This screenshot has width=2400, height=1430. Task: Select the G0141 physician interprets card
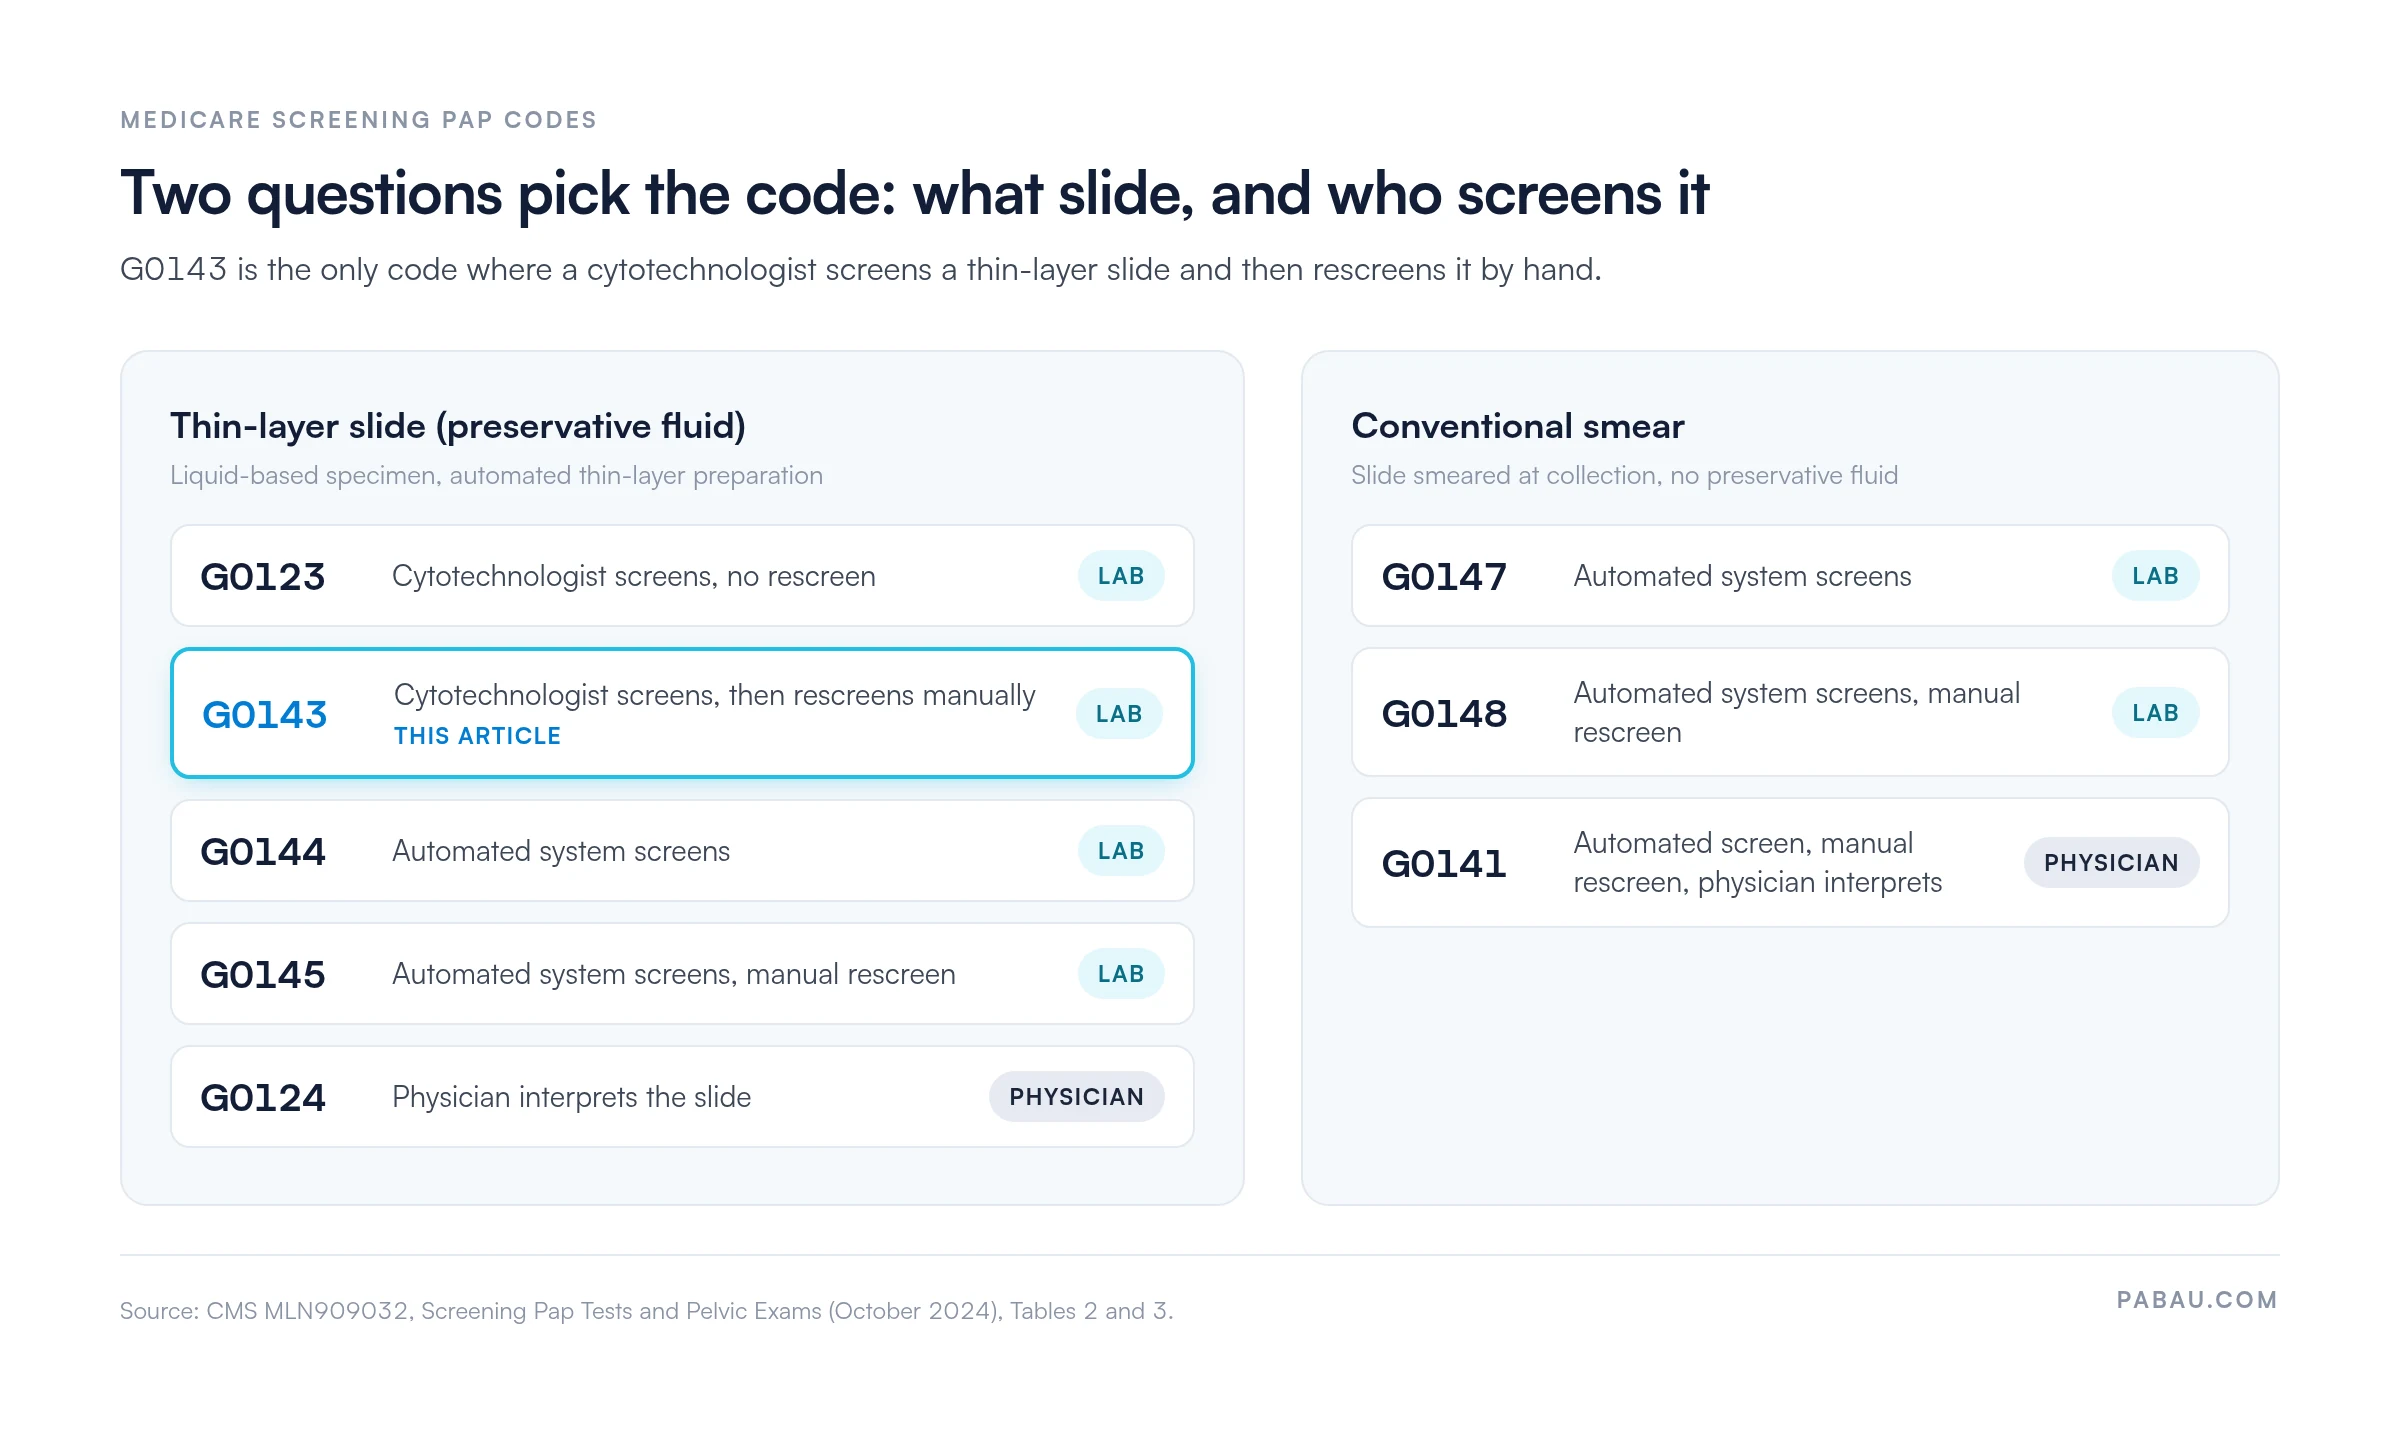pyautogui.click(x=1790, y=862)
